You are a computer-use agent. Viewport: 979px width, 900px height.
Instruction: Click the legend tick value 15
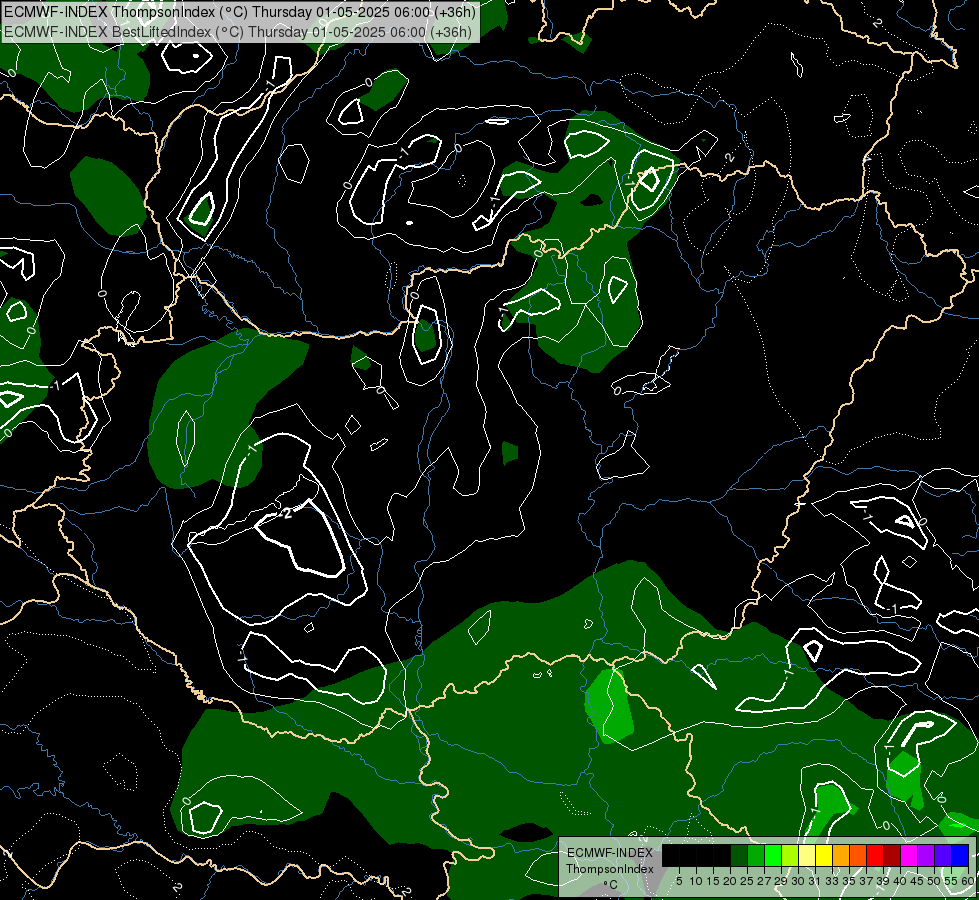(x=713, y=881)
